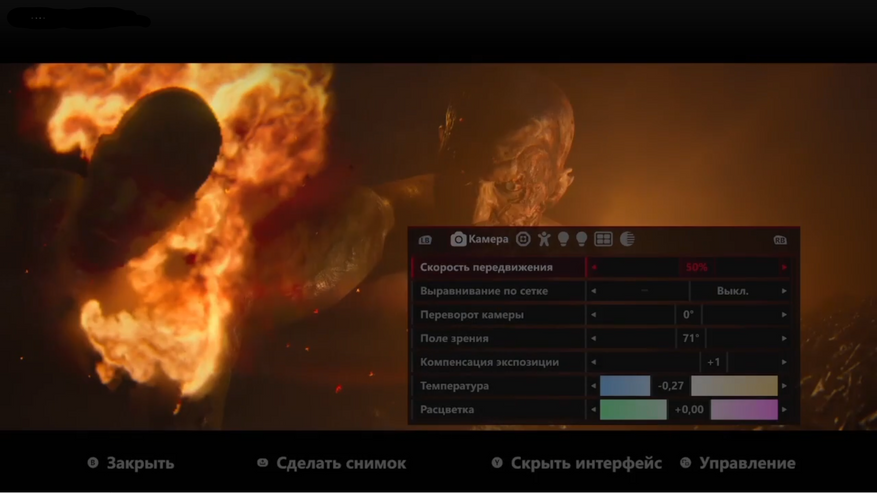
Task: Select the second light bulb tab
Action: click(582, 239)
